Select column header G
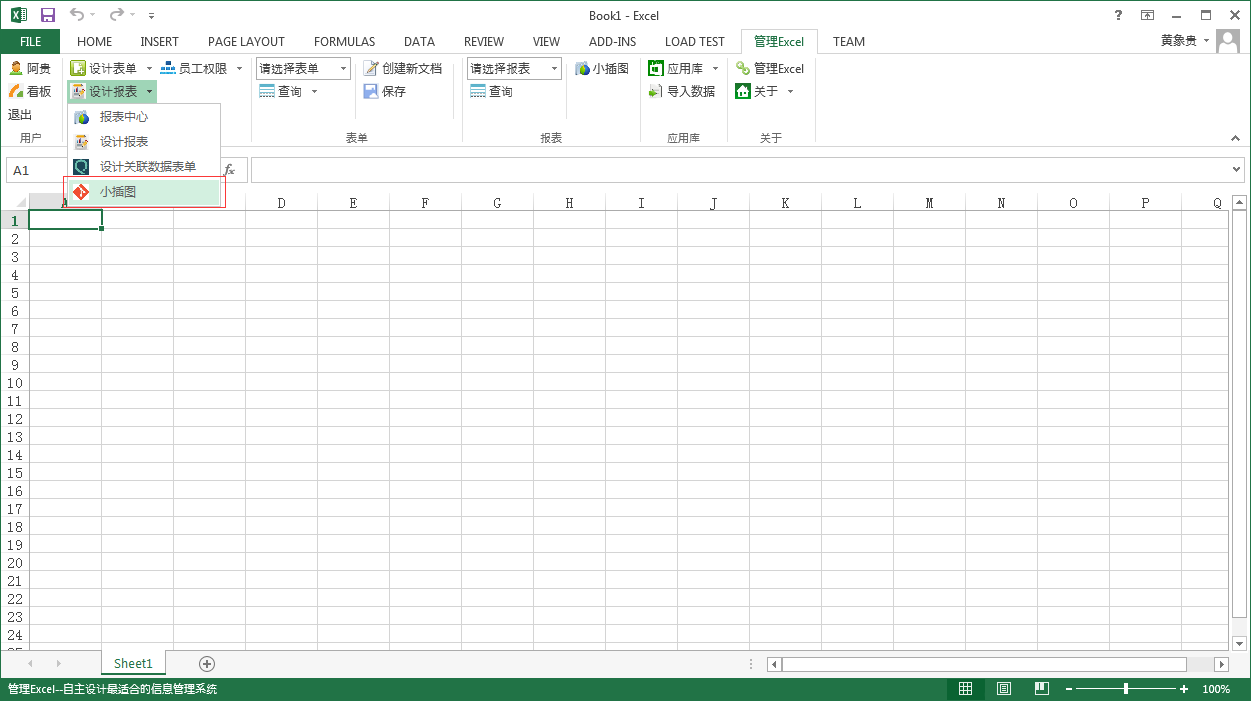This screenshot has height=701, width=1251. coord(497,203)
